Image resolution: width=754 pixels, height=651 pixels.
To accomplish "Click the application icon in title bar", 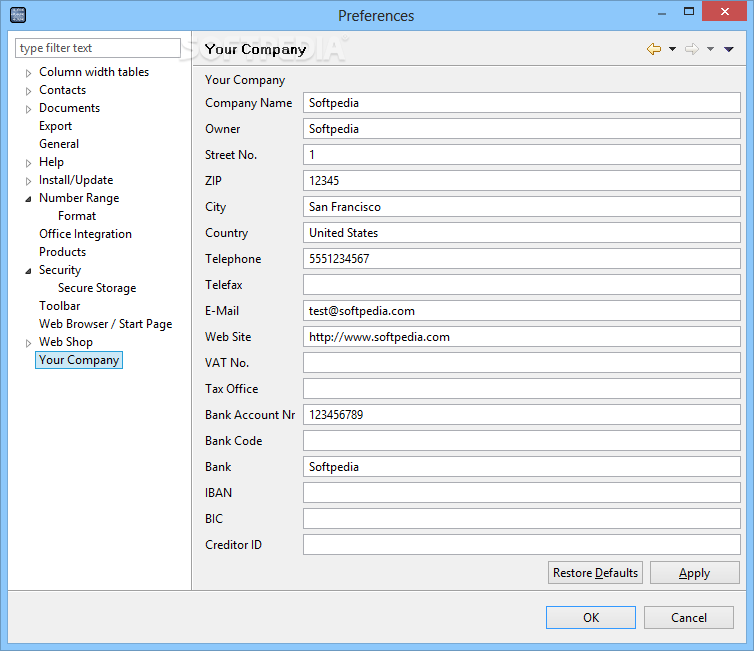I will (18, 15).
